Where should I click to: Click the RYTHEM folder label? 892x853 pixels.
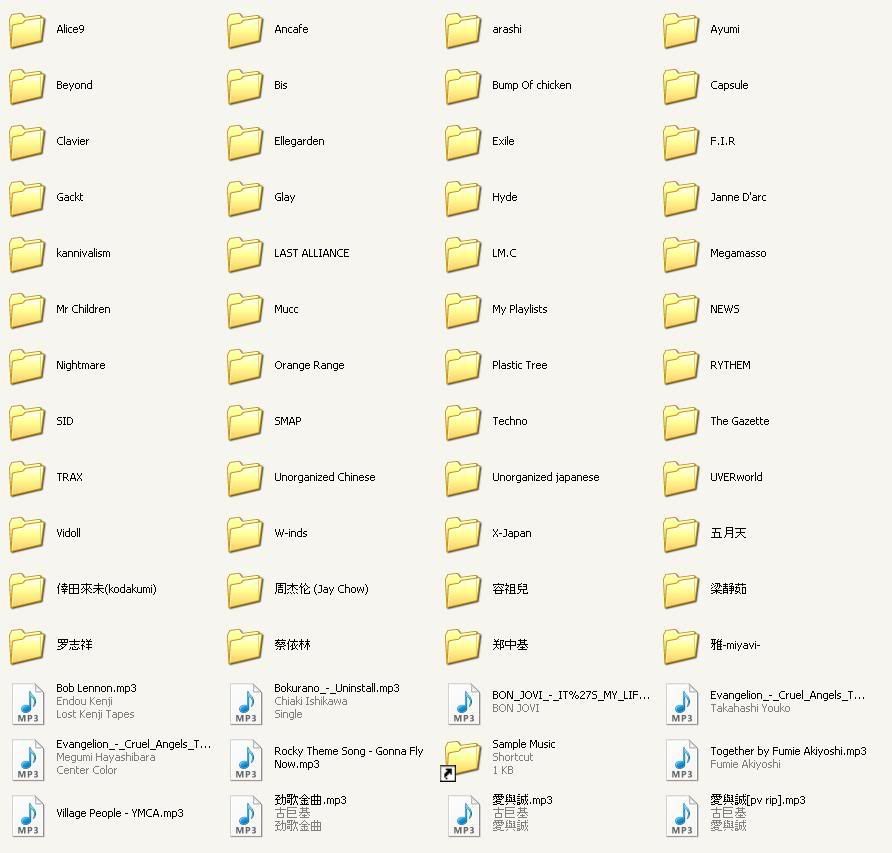(730, 365)
